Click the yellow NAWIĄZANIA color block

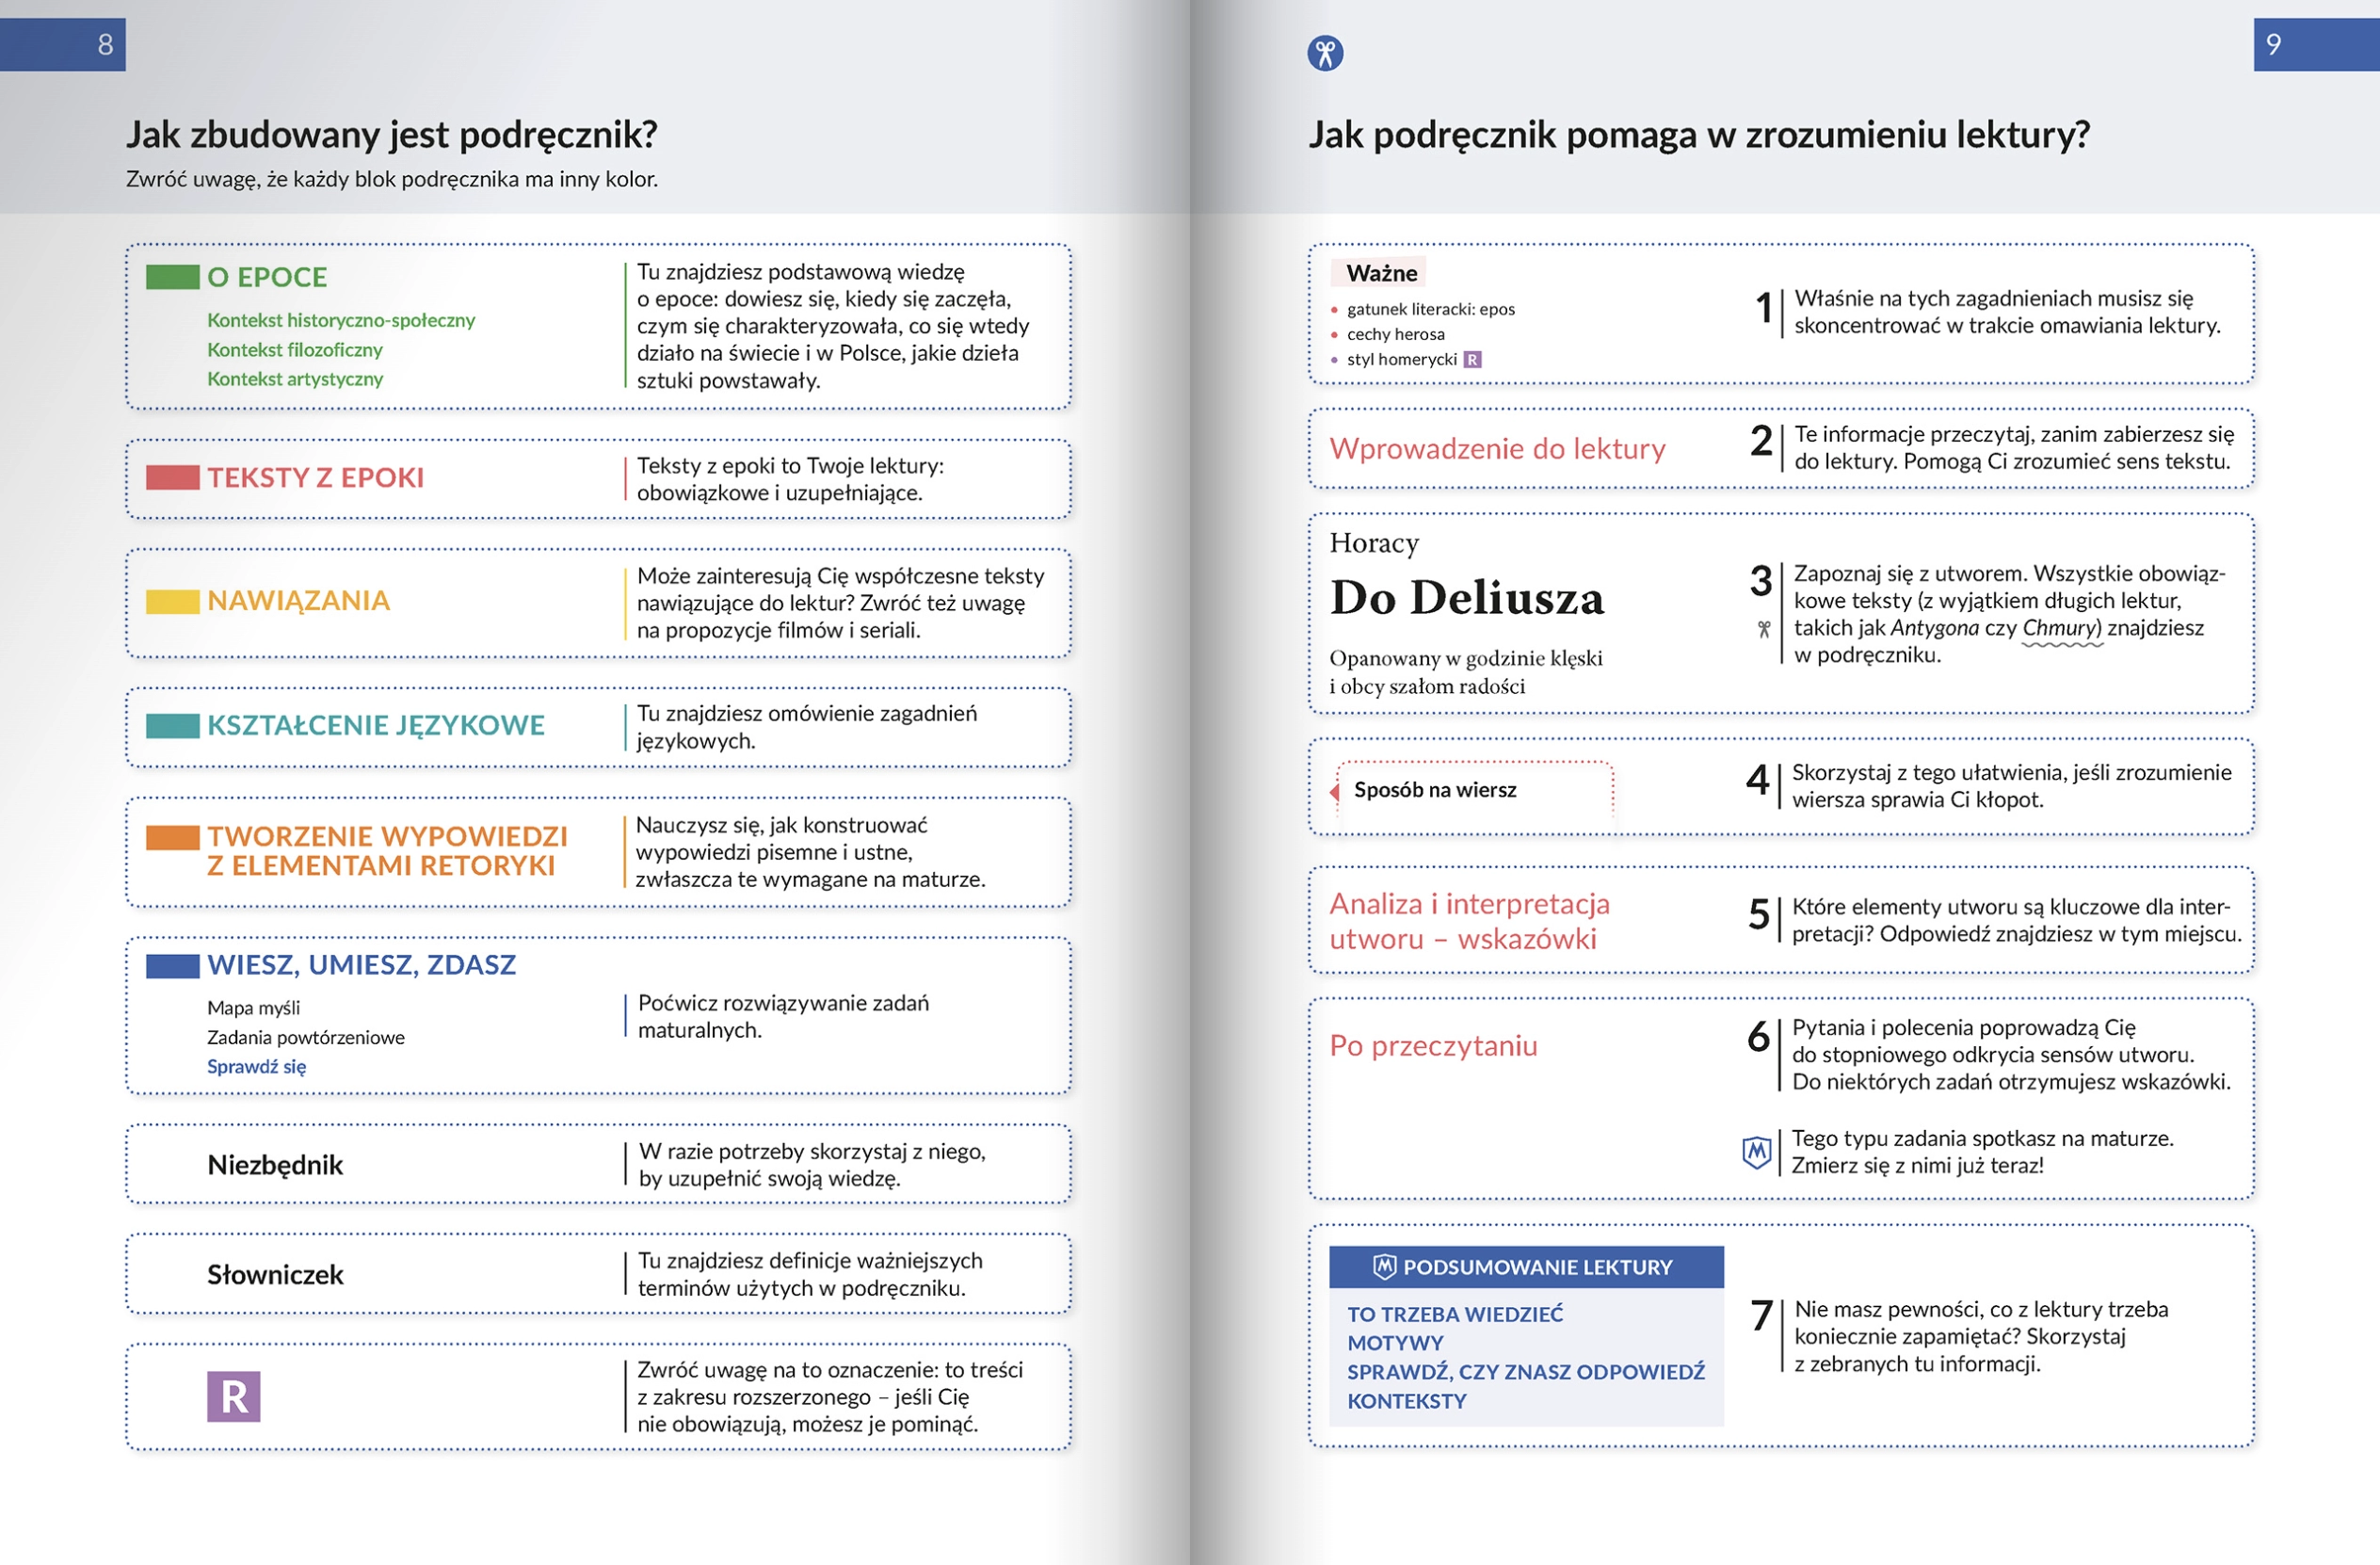click(173, 601)
